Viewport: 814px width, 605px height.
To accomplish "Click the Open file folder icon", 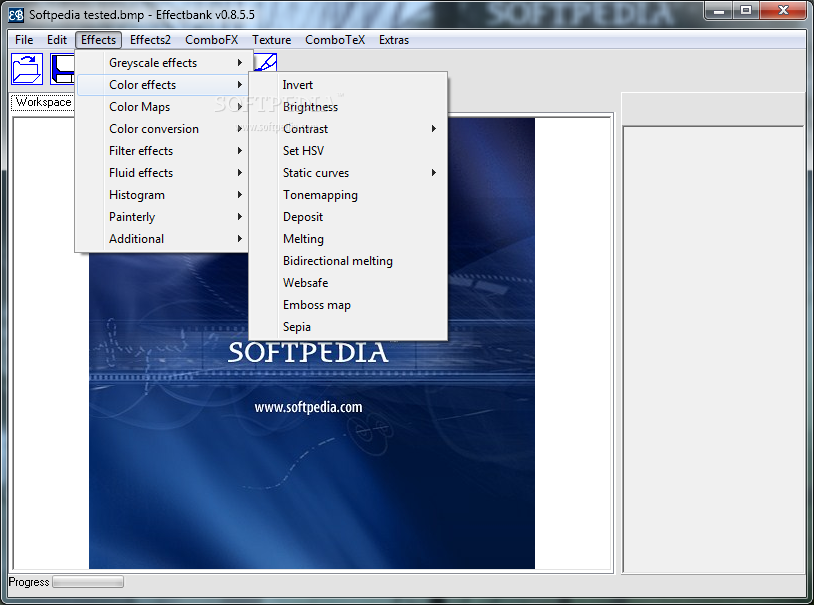I will point(27,69).
